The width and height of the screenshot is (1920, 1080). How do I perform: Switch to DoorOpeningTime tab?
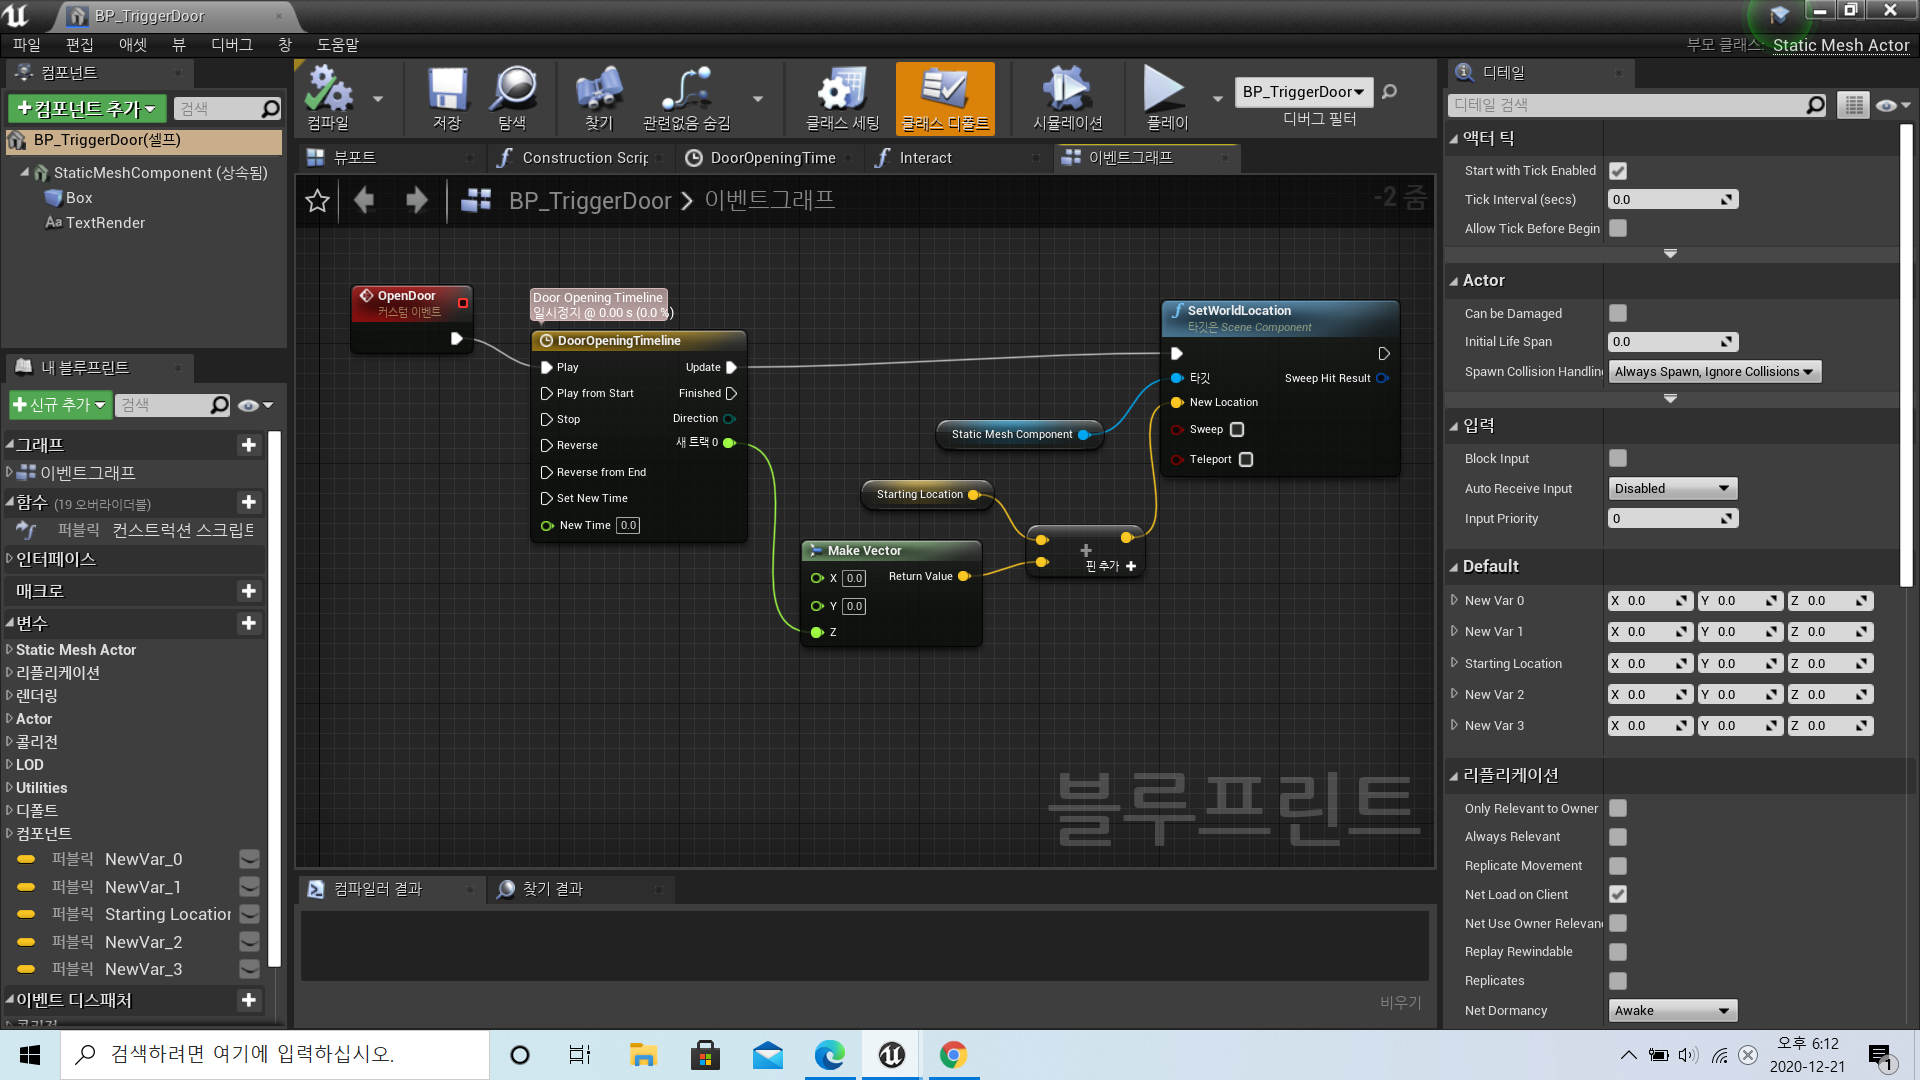[772, 158]
